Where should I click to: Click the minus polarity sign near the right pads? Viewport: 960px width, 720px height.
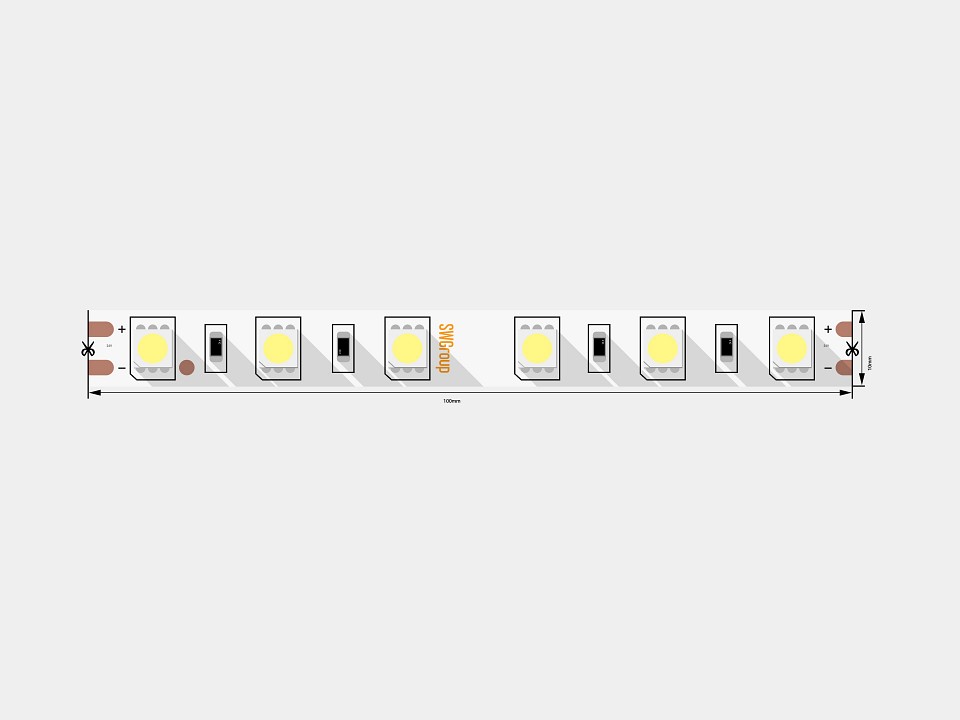tap(828, 368)
